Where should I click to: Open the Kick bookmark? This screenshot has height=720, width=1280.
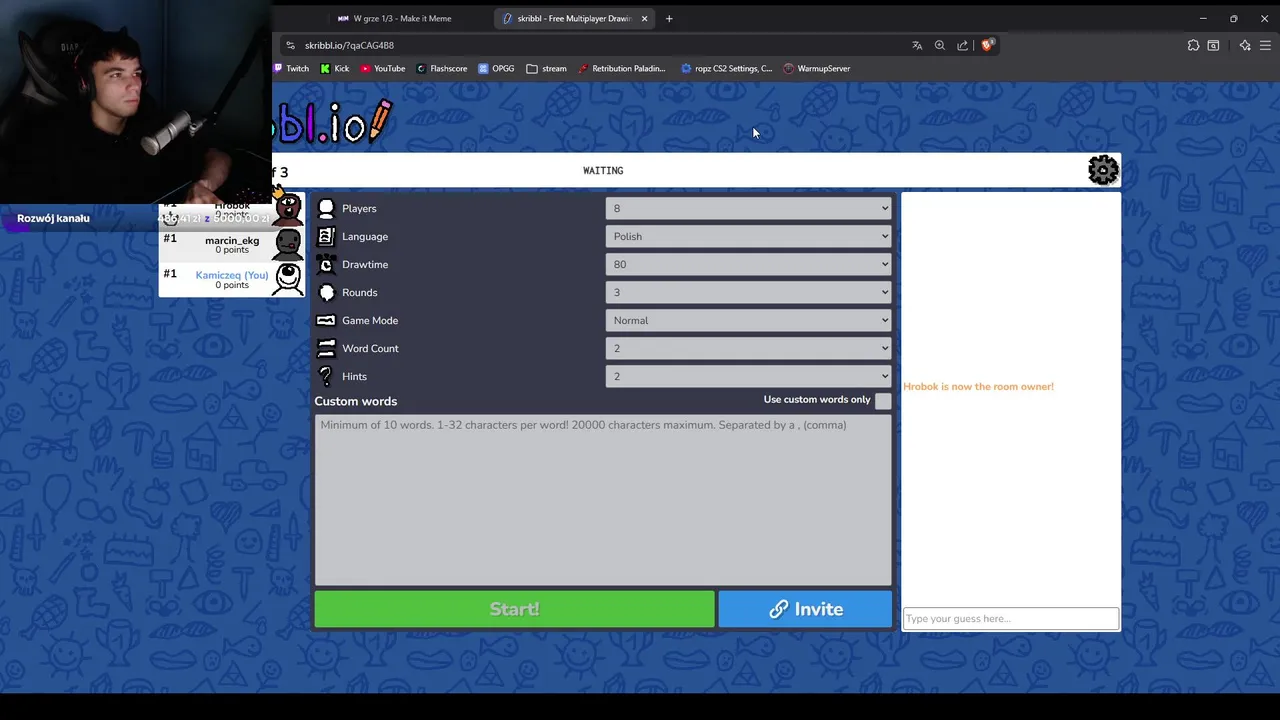click(334, 68)
